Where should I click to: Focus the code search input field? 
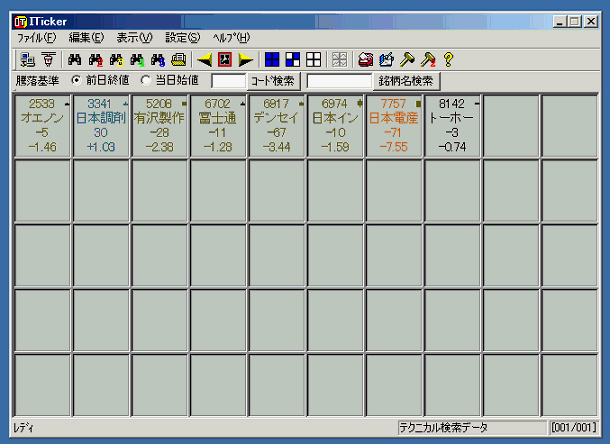(x=229, y=81)
